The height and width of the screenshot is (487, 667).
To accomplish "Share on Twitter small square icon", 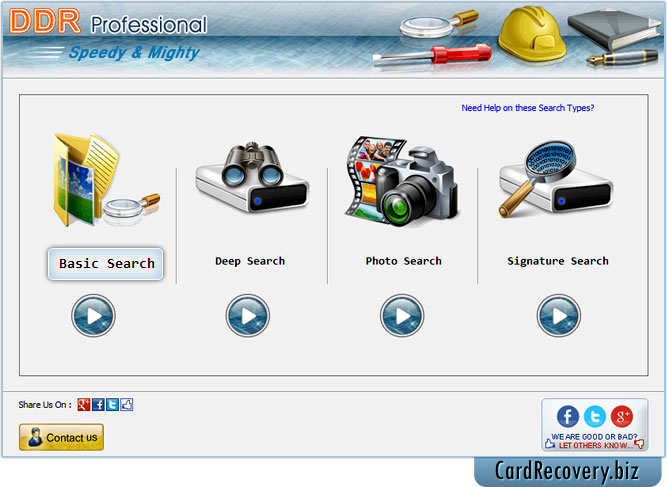I will pyautogui.click(x=112, y=404).
